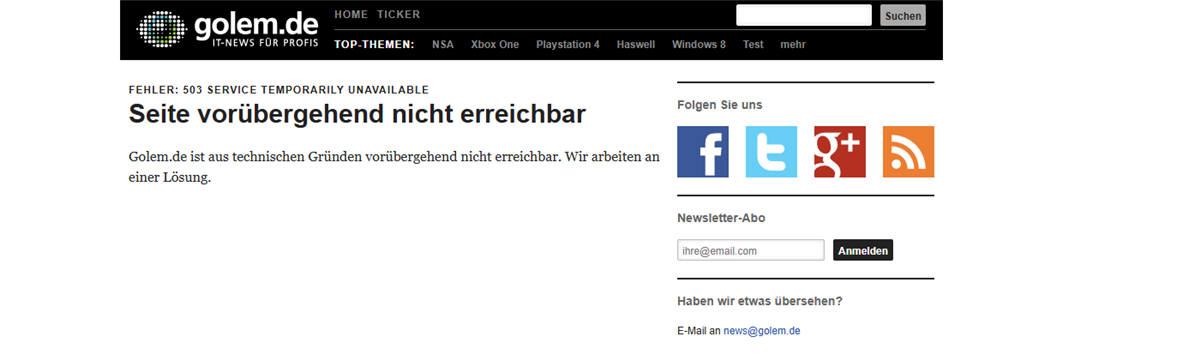Image resolution: width=1200 pixels, height=360 pixels.
Task: Select the Windows 8 top theme
Action: 699,45
